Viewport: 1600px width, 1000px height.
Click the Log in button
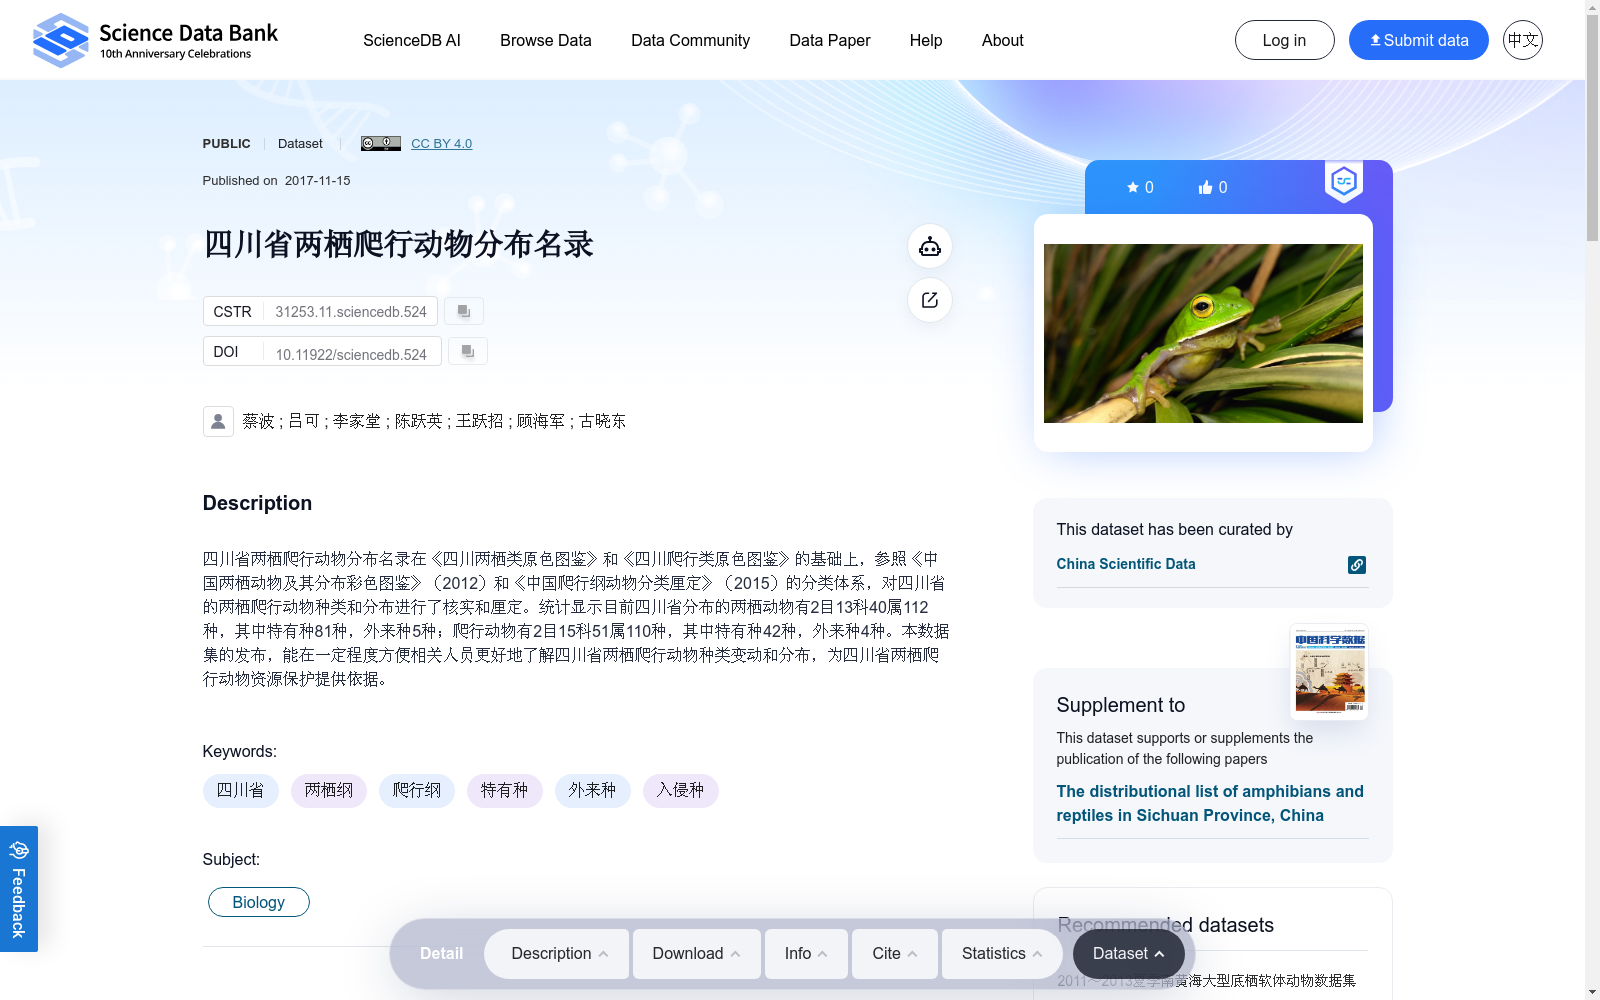pos(1285,40)
